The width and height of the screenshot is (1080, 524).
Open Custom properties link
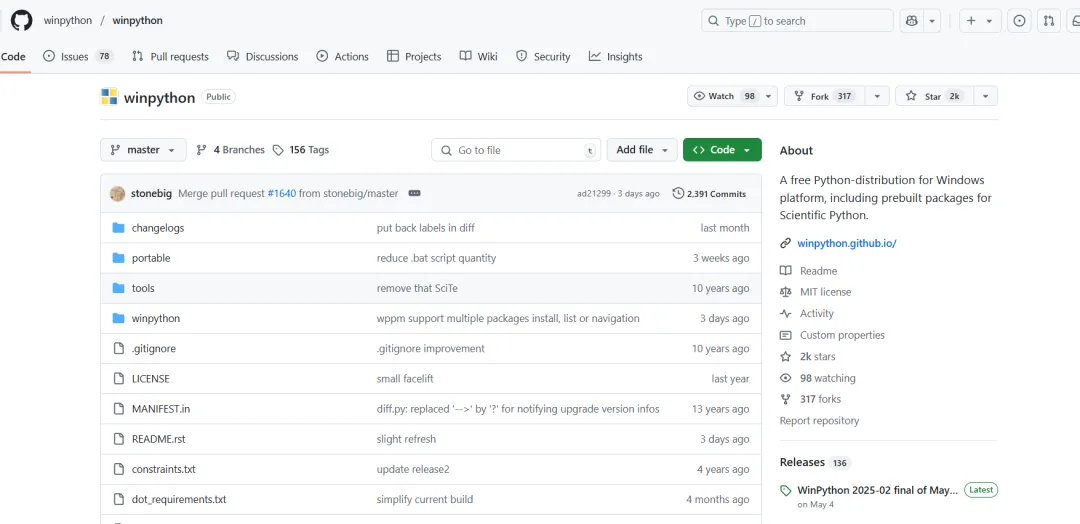842,335
